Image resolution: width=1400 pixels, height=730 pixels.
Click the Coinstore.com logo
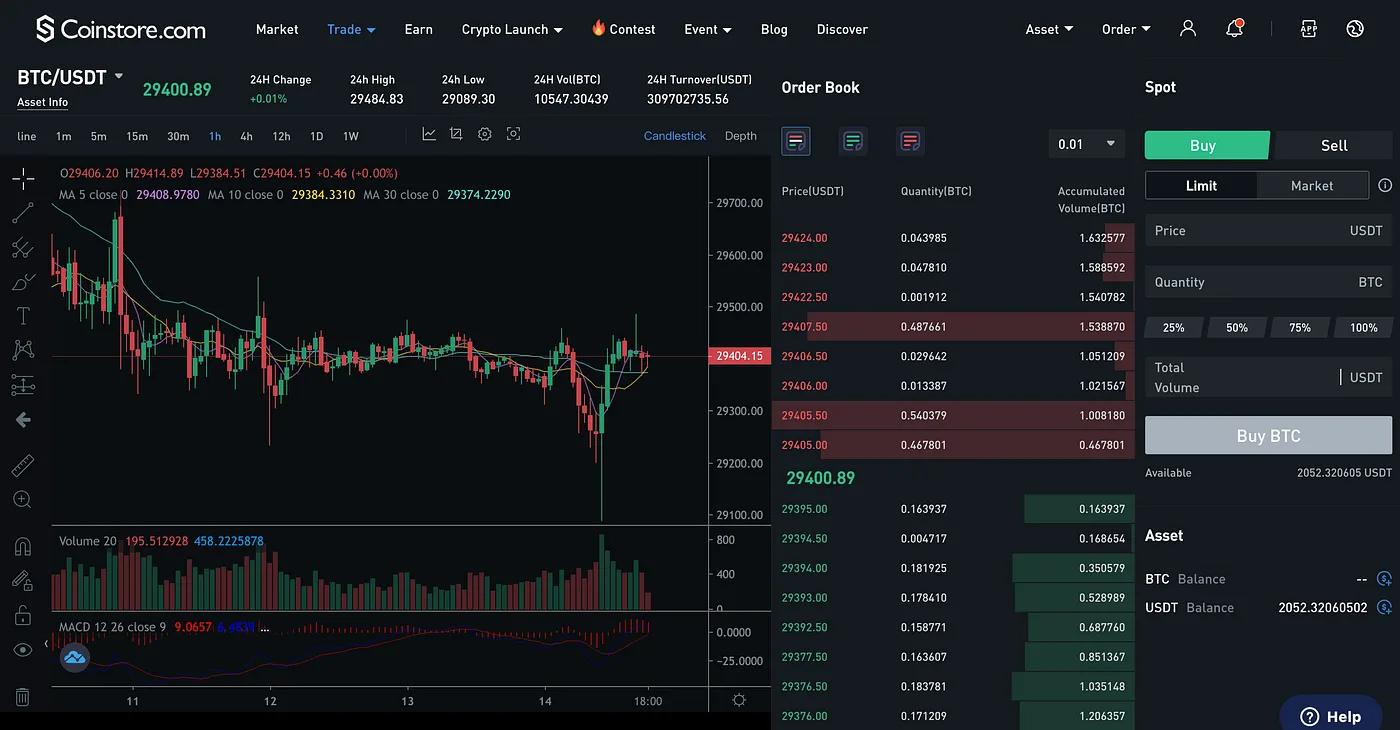(121, 29)
